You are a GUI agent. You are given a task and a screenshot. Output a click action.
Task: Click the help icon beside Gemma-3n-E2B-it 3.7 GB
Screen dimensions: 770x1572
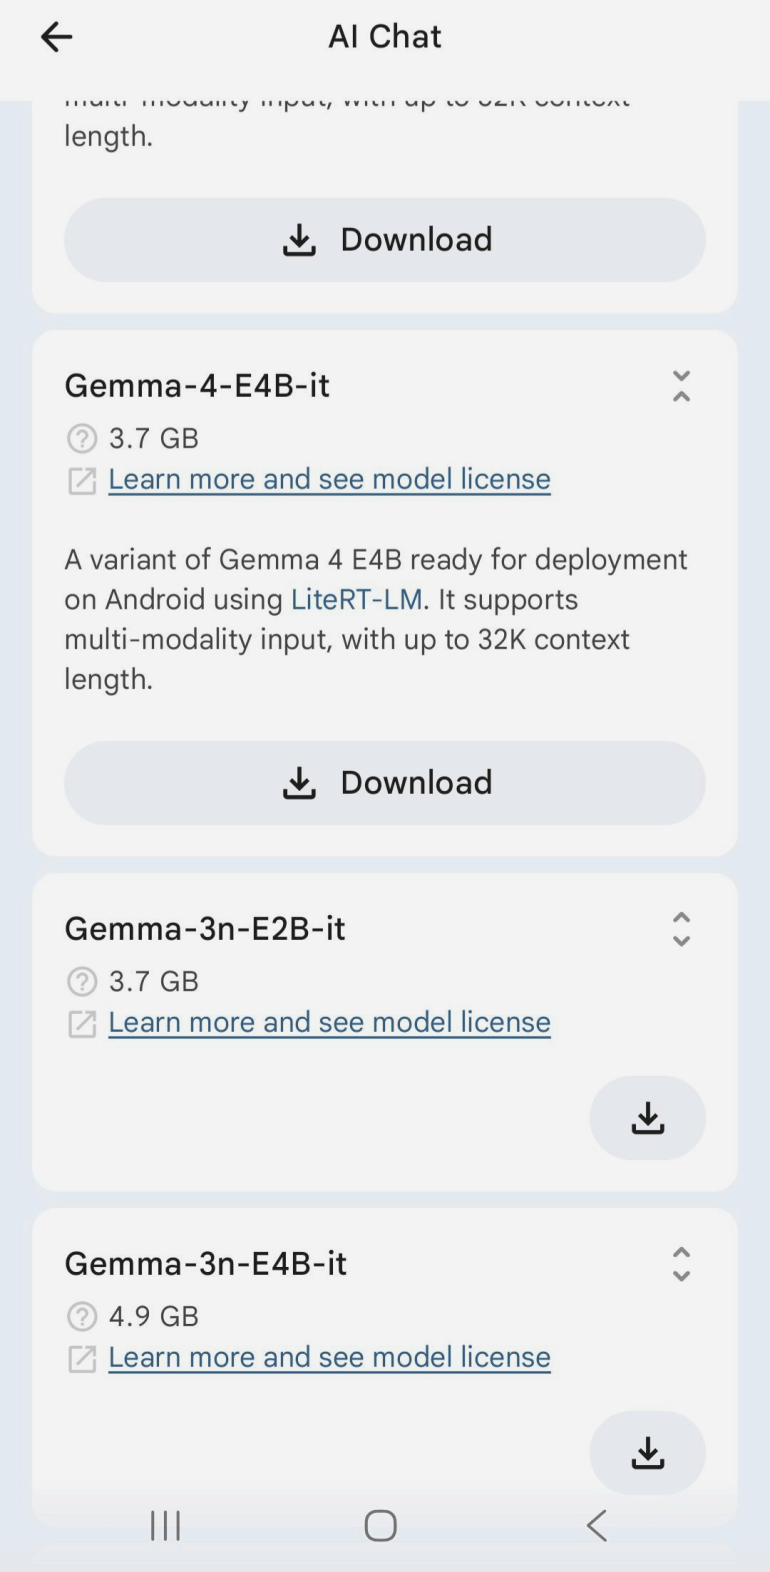(82, 981)
